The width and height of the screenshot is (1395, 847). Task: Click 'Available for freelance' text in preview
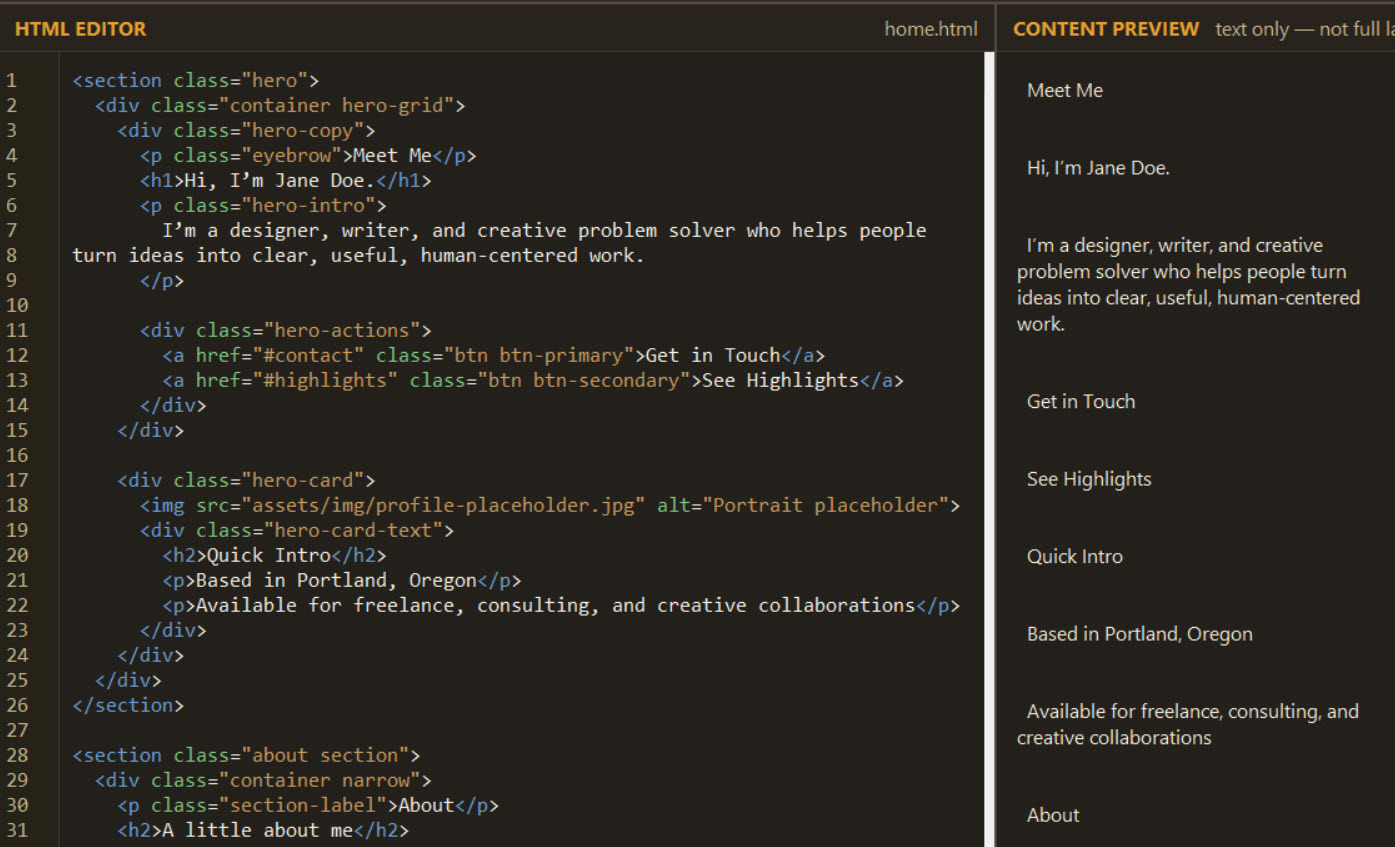pos(1188,725)
